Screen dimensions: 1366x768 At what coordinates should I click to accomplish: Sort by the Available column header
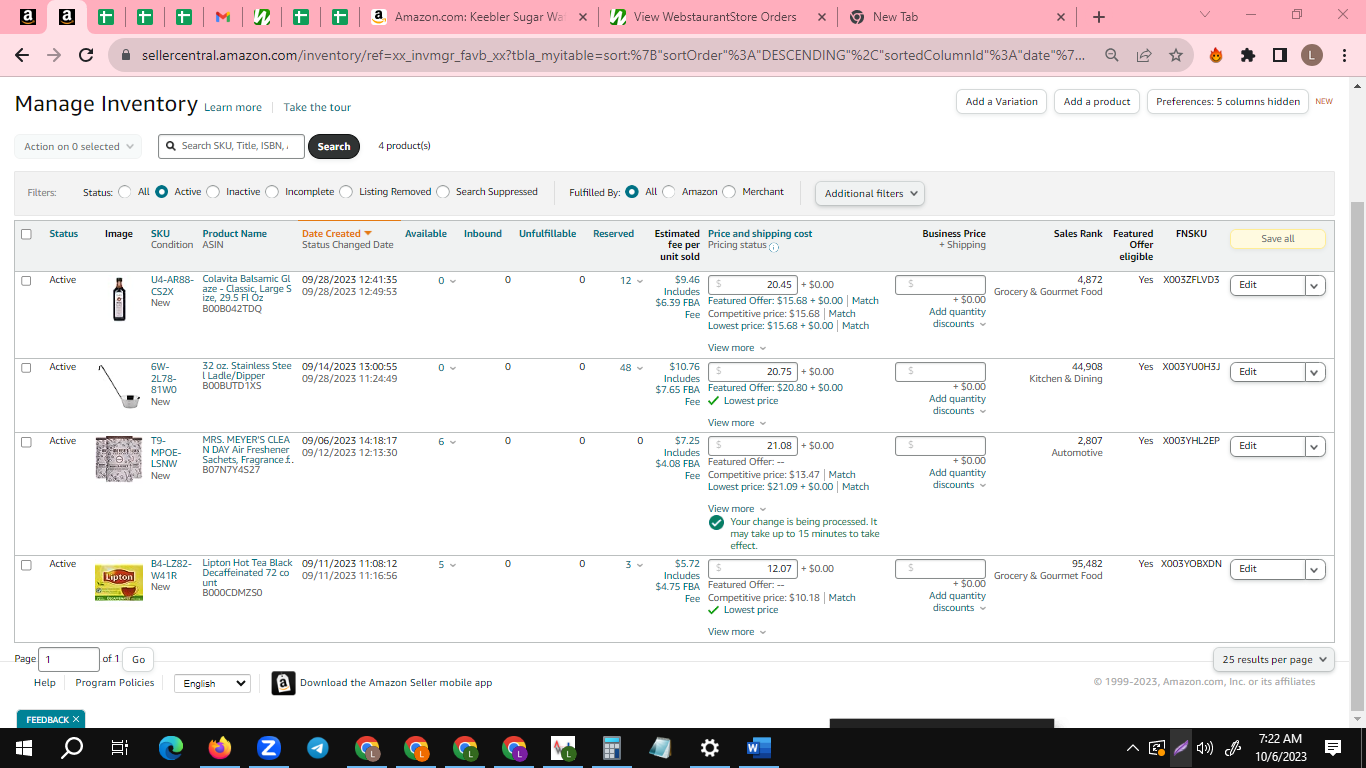pos(426,234)
